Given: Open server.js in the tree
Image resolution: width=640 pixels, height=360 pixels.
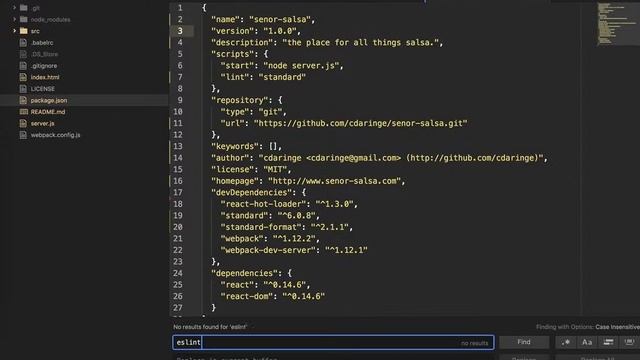Looking at the screenshot, I should point(42,123).
